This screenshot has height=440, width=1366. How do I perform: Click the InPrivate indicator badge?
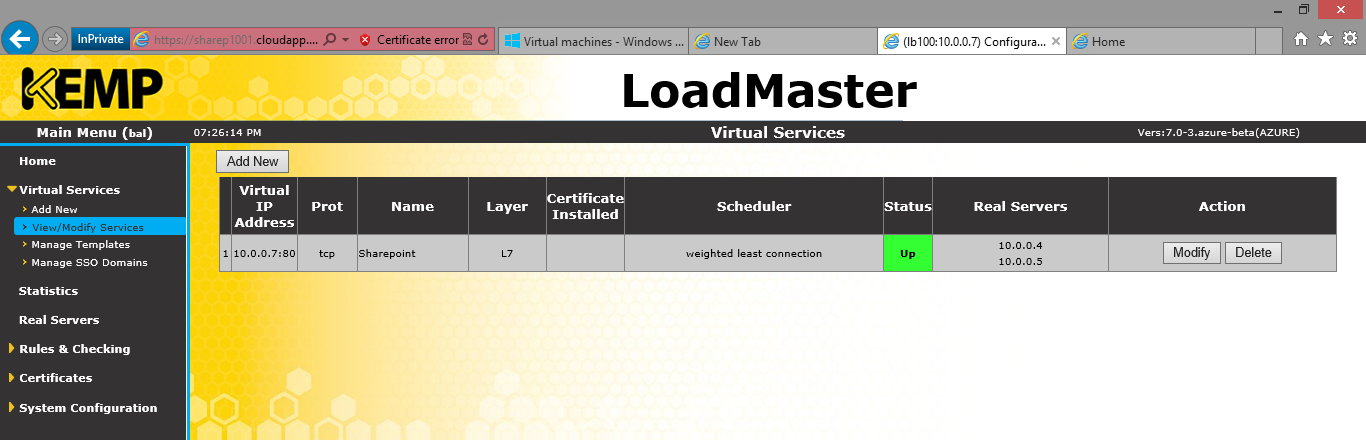click(x=100, y=40)
